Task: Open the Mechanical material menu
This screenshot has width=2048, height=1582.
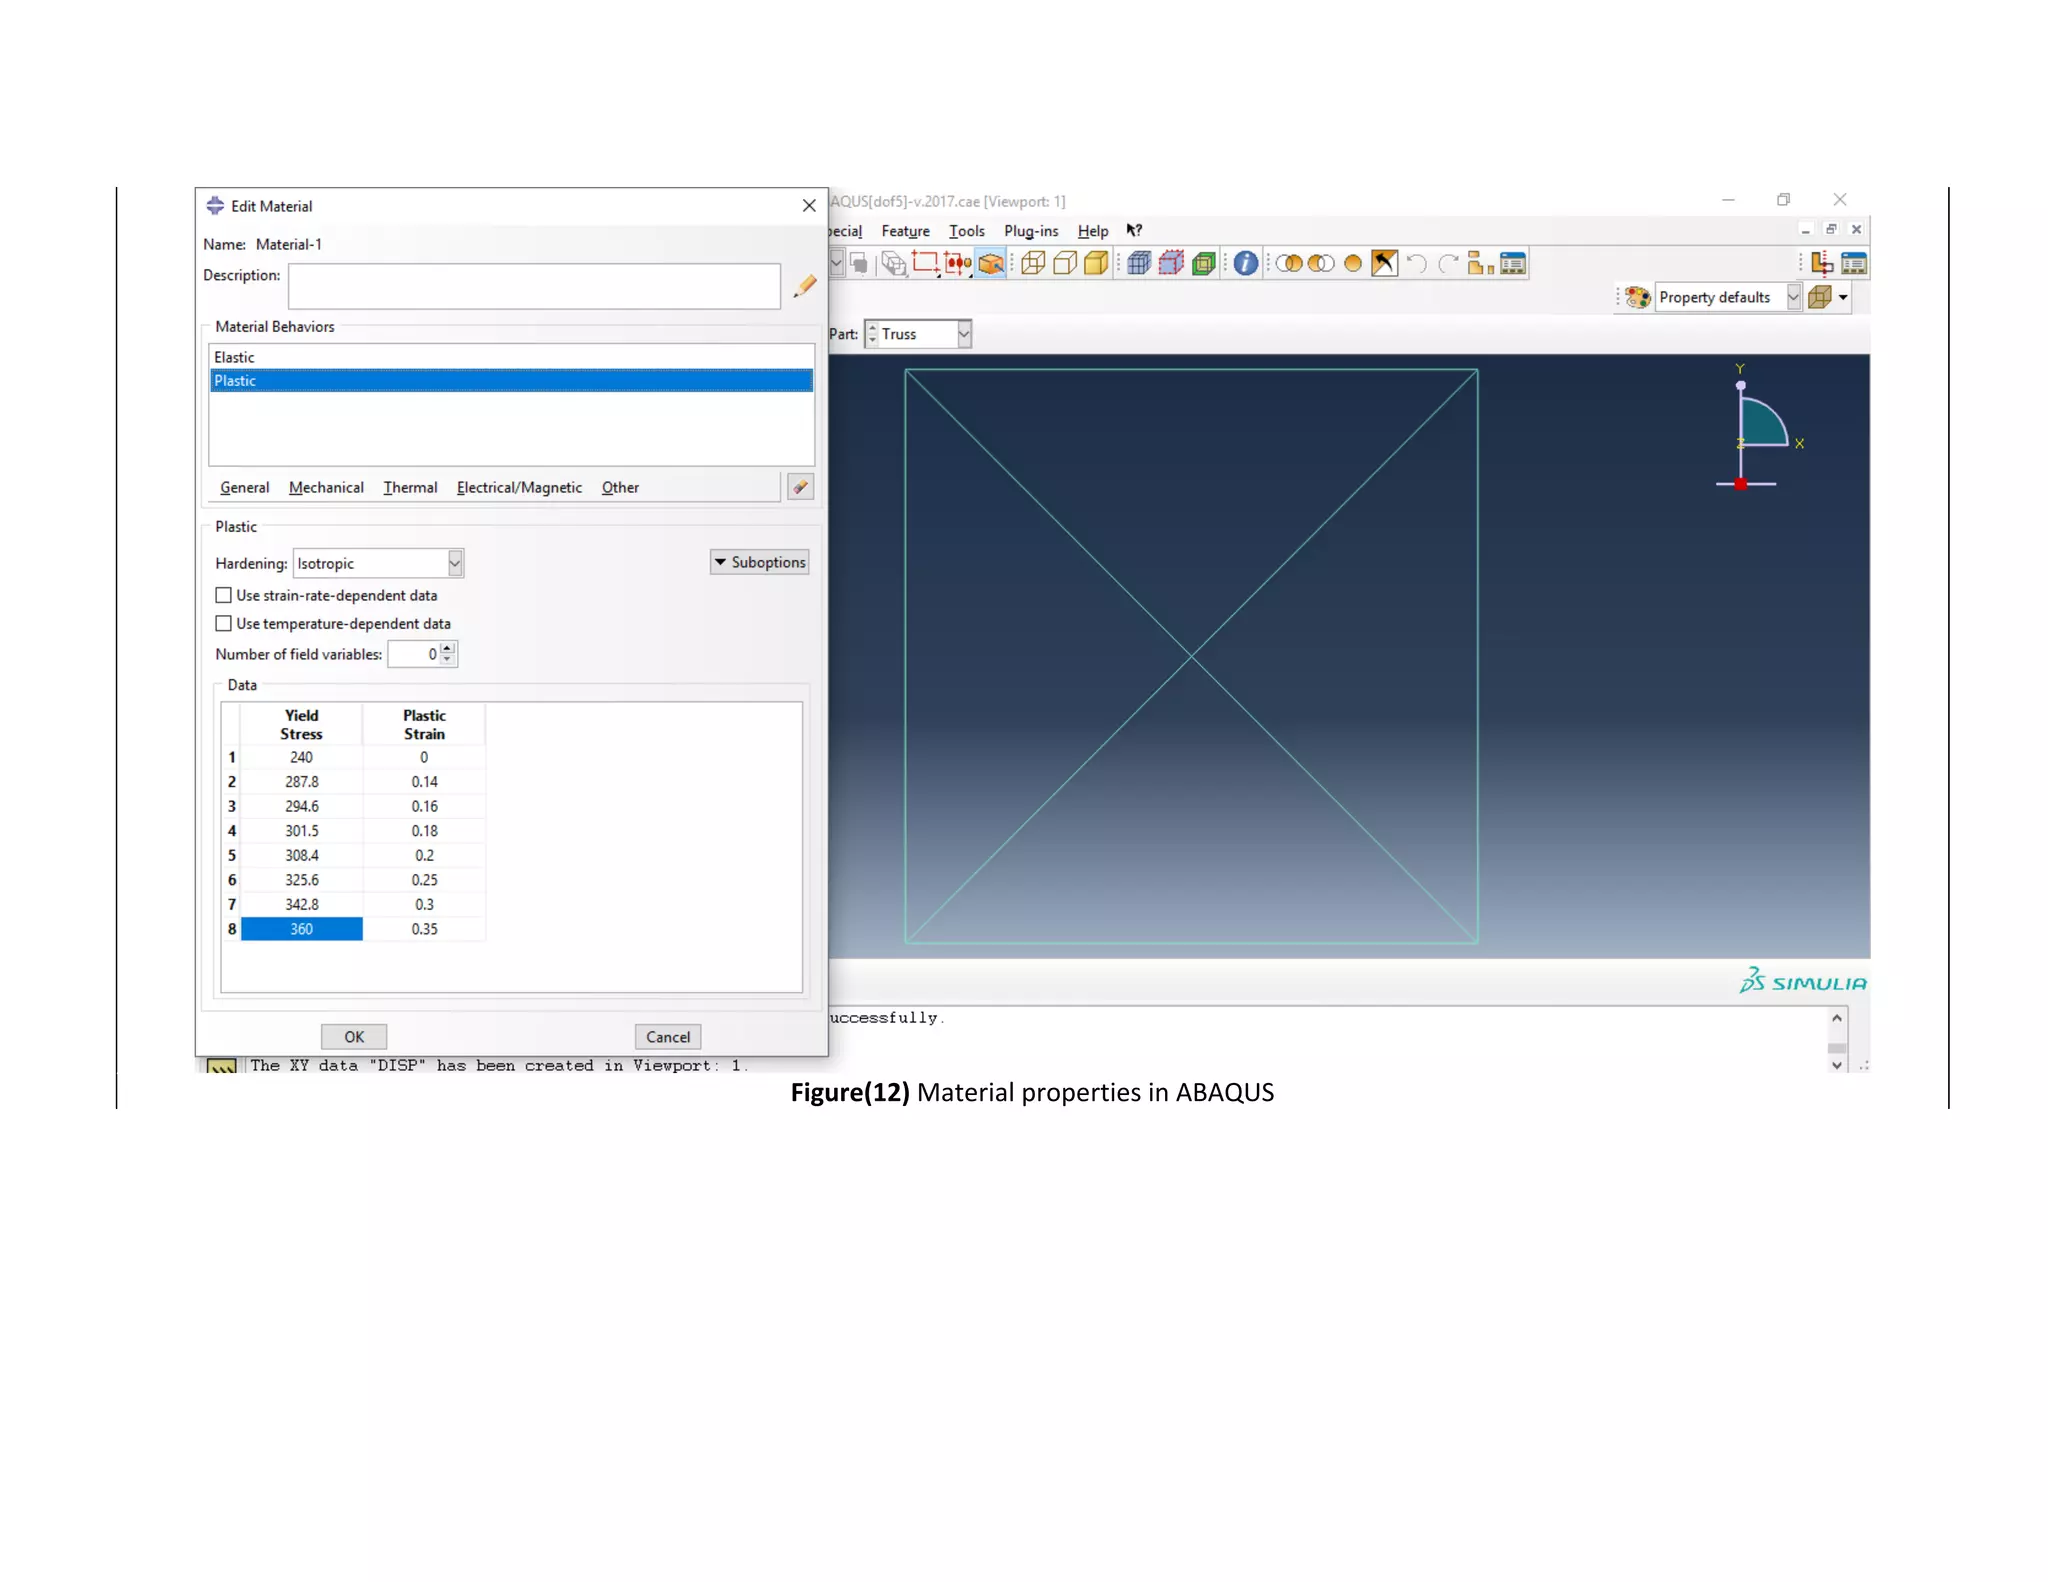Action: click(x=326, y=487)
